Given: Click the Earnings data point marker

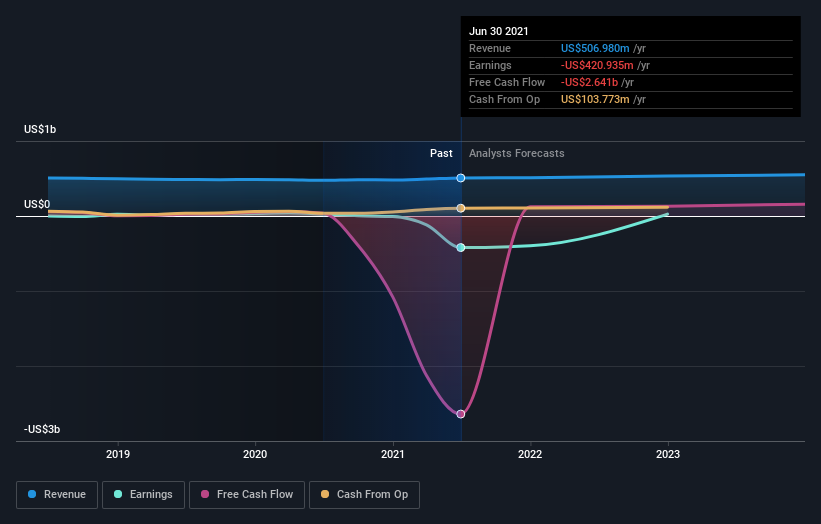Looking at the screenshot, I should tap(461, 248).
